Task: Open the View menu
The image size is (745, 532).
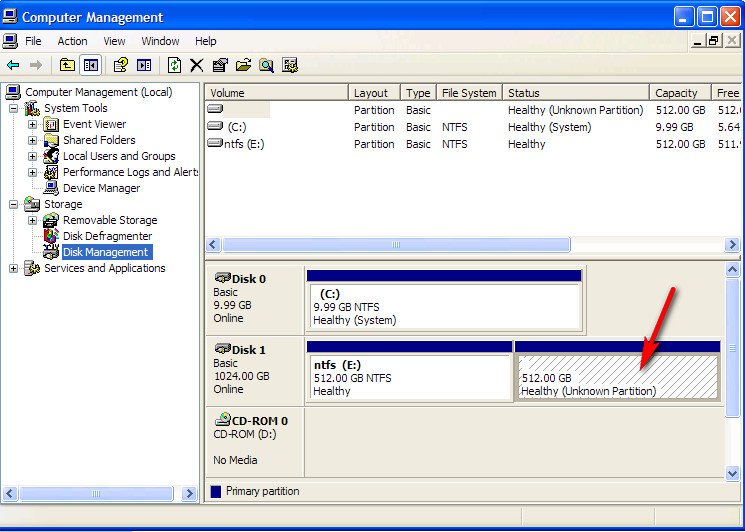Action: coord(114,41)
